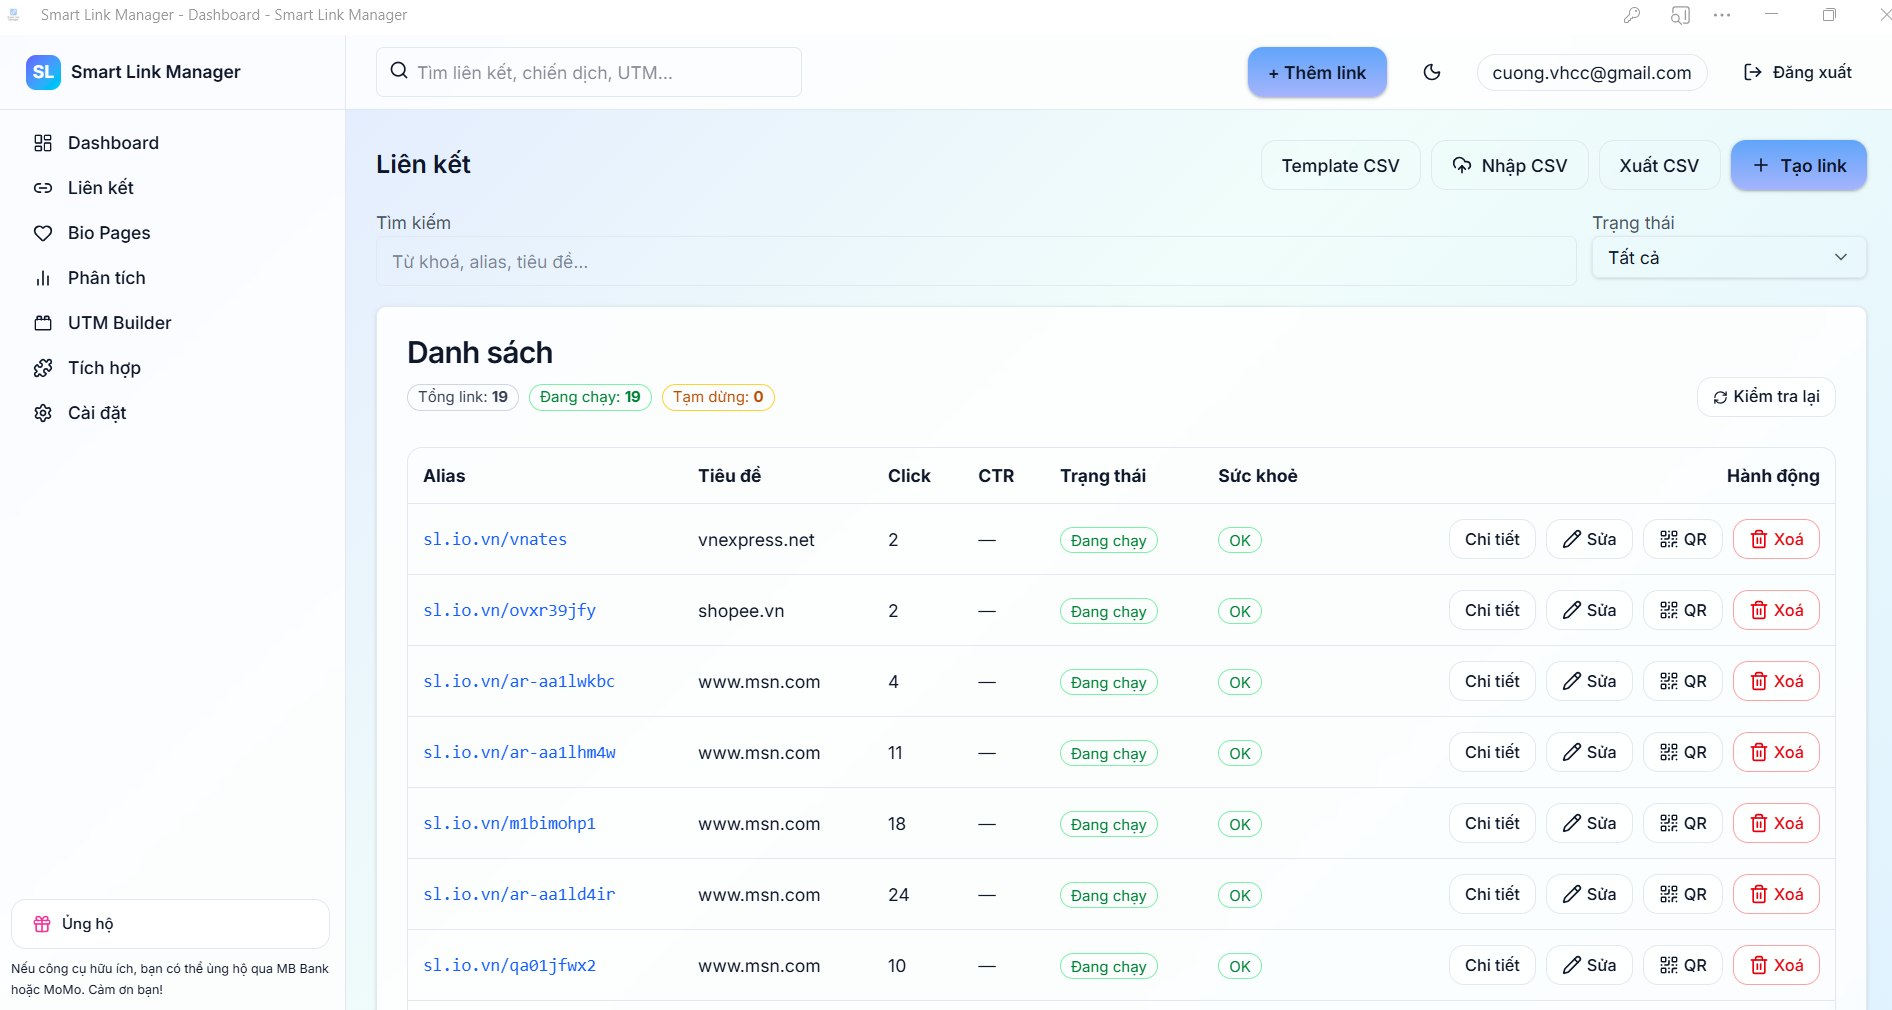The width and height of the screenshot is (1892, 1010).
Task: Edit the m1bimohp1 link with Sửa
Action: (1589, 823)
